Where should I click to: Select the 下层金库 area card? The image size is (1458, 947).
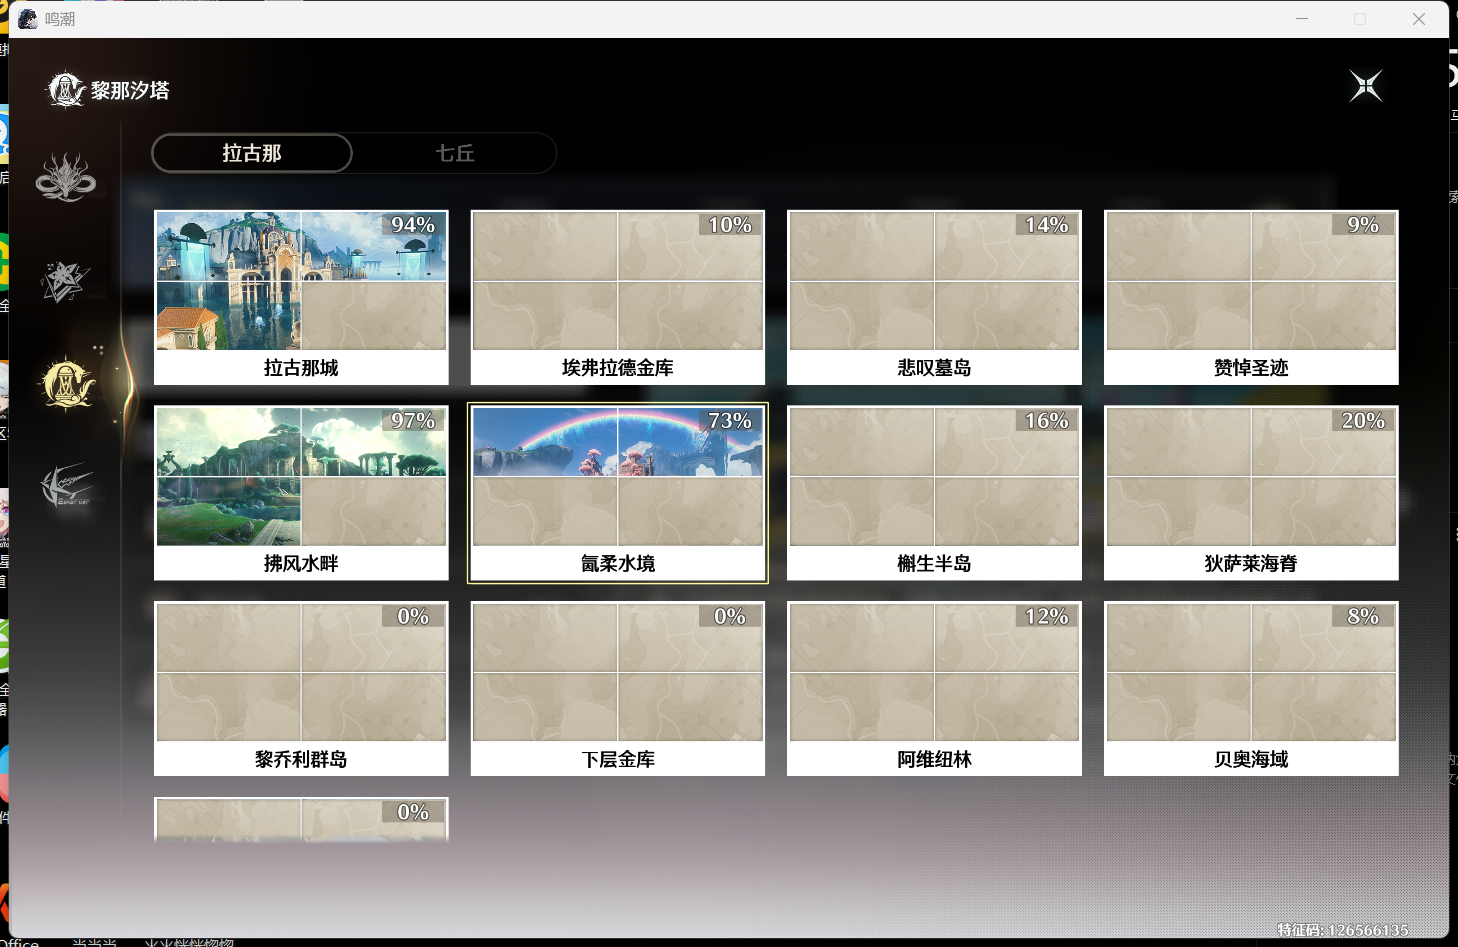click(618, 689)
